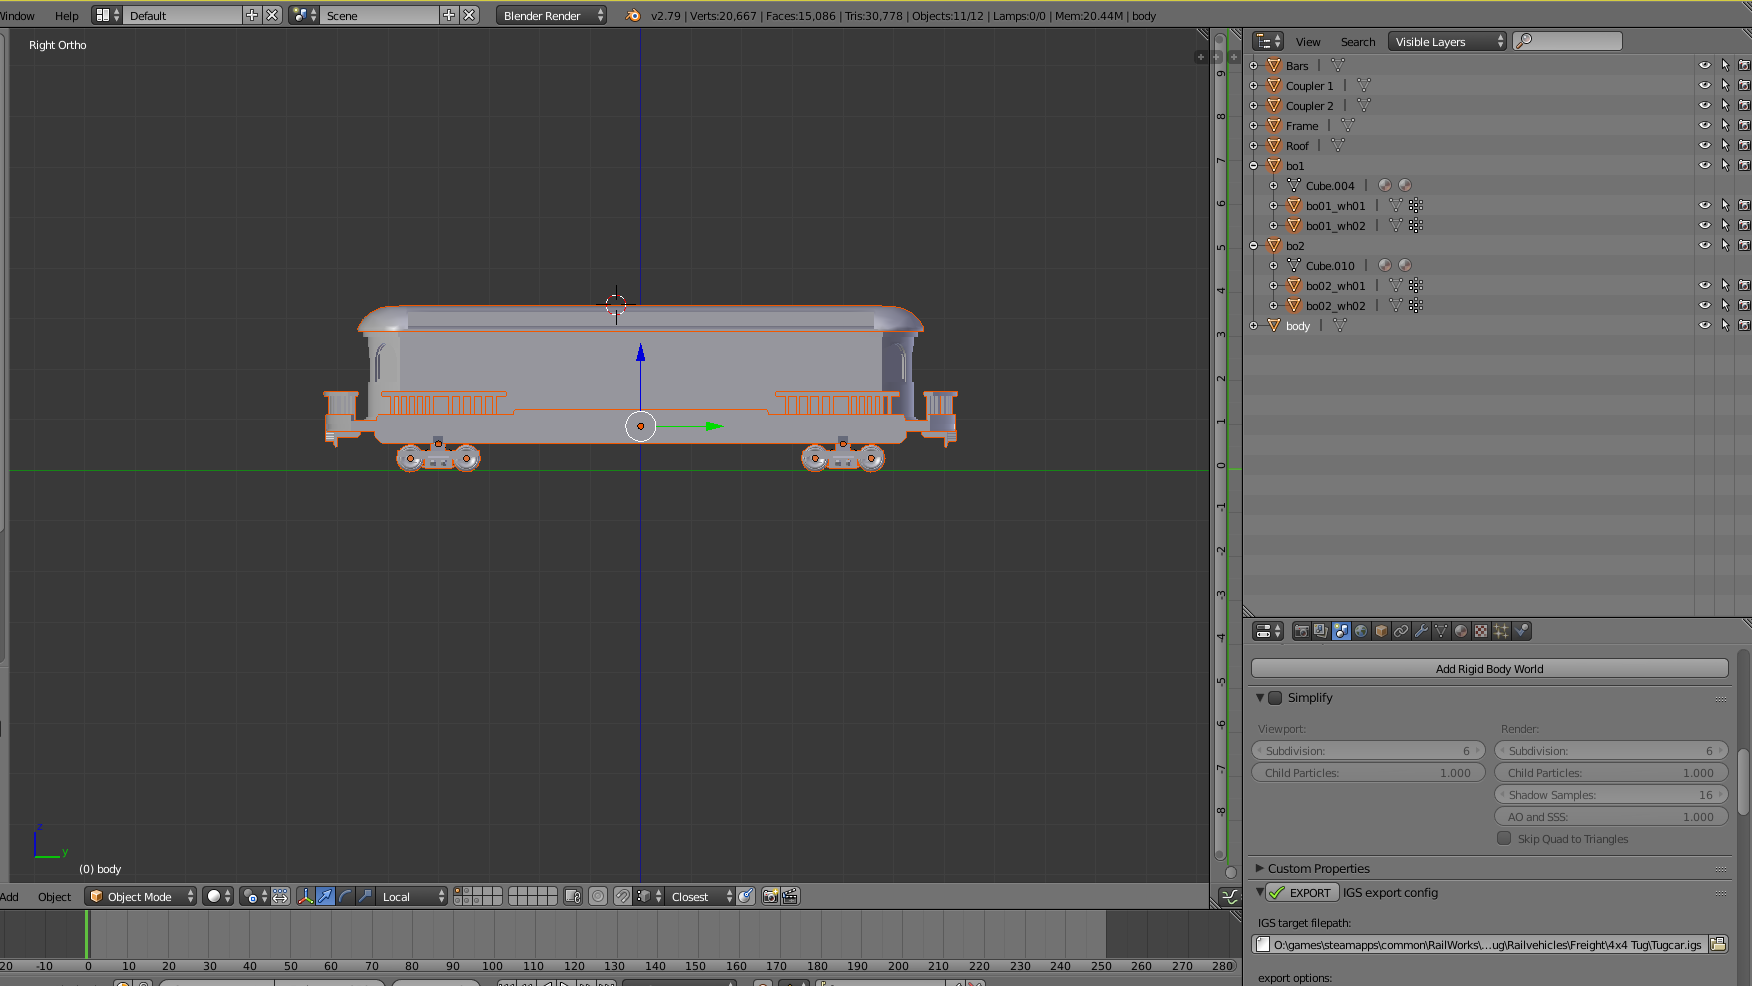Click the viewport Subdivision value field
Image resolution: width=1752 pixels, height=986 pixels.
(x=1368, y=750)
